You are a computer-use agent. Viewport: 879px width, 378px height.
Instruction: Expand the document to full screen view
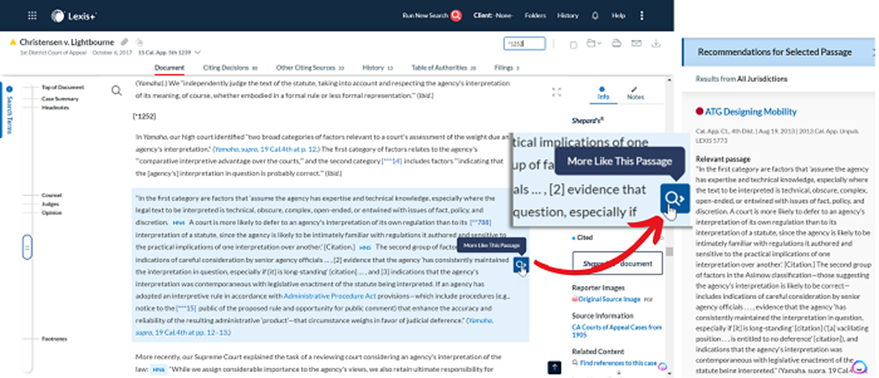pyautogui.click(x=556, y=93)
